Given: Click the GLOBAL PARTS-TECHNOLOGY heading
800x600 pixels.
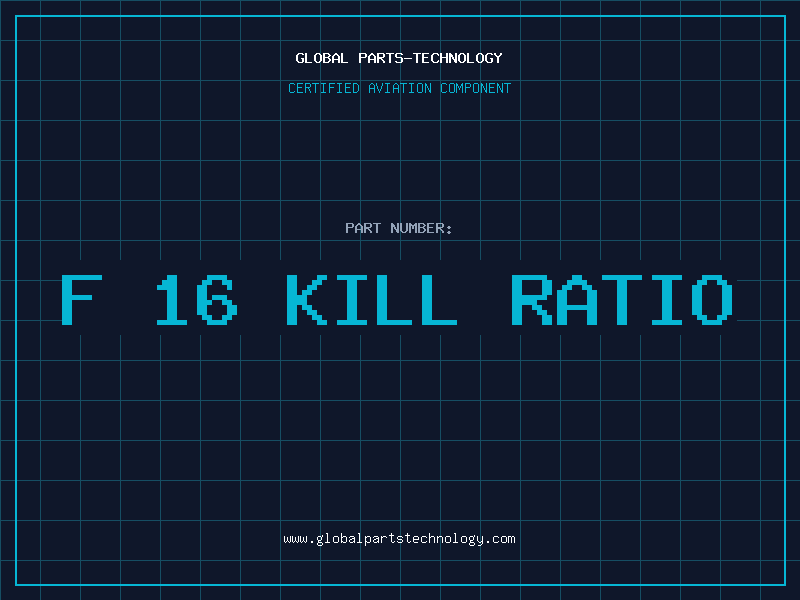Looking at the screenshot, I should point(399,58).
